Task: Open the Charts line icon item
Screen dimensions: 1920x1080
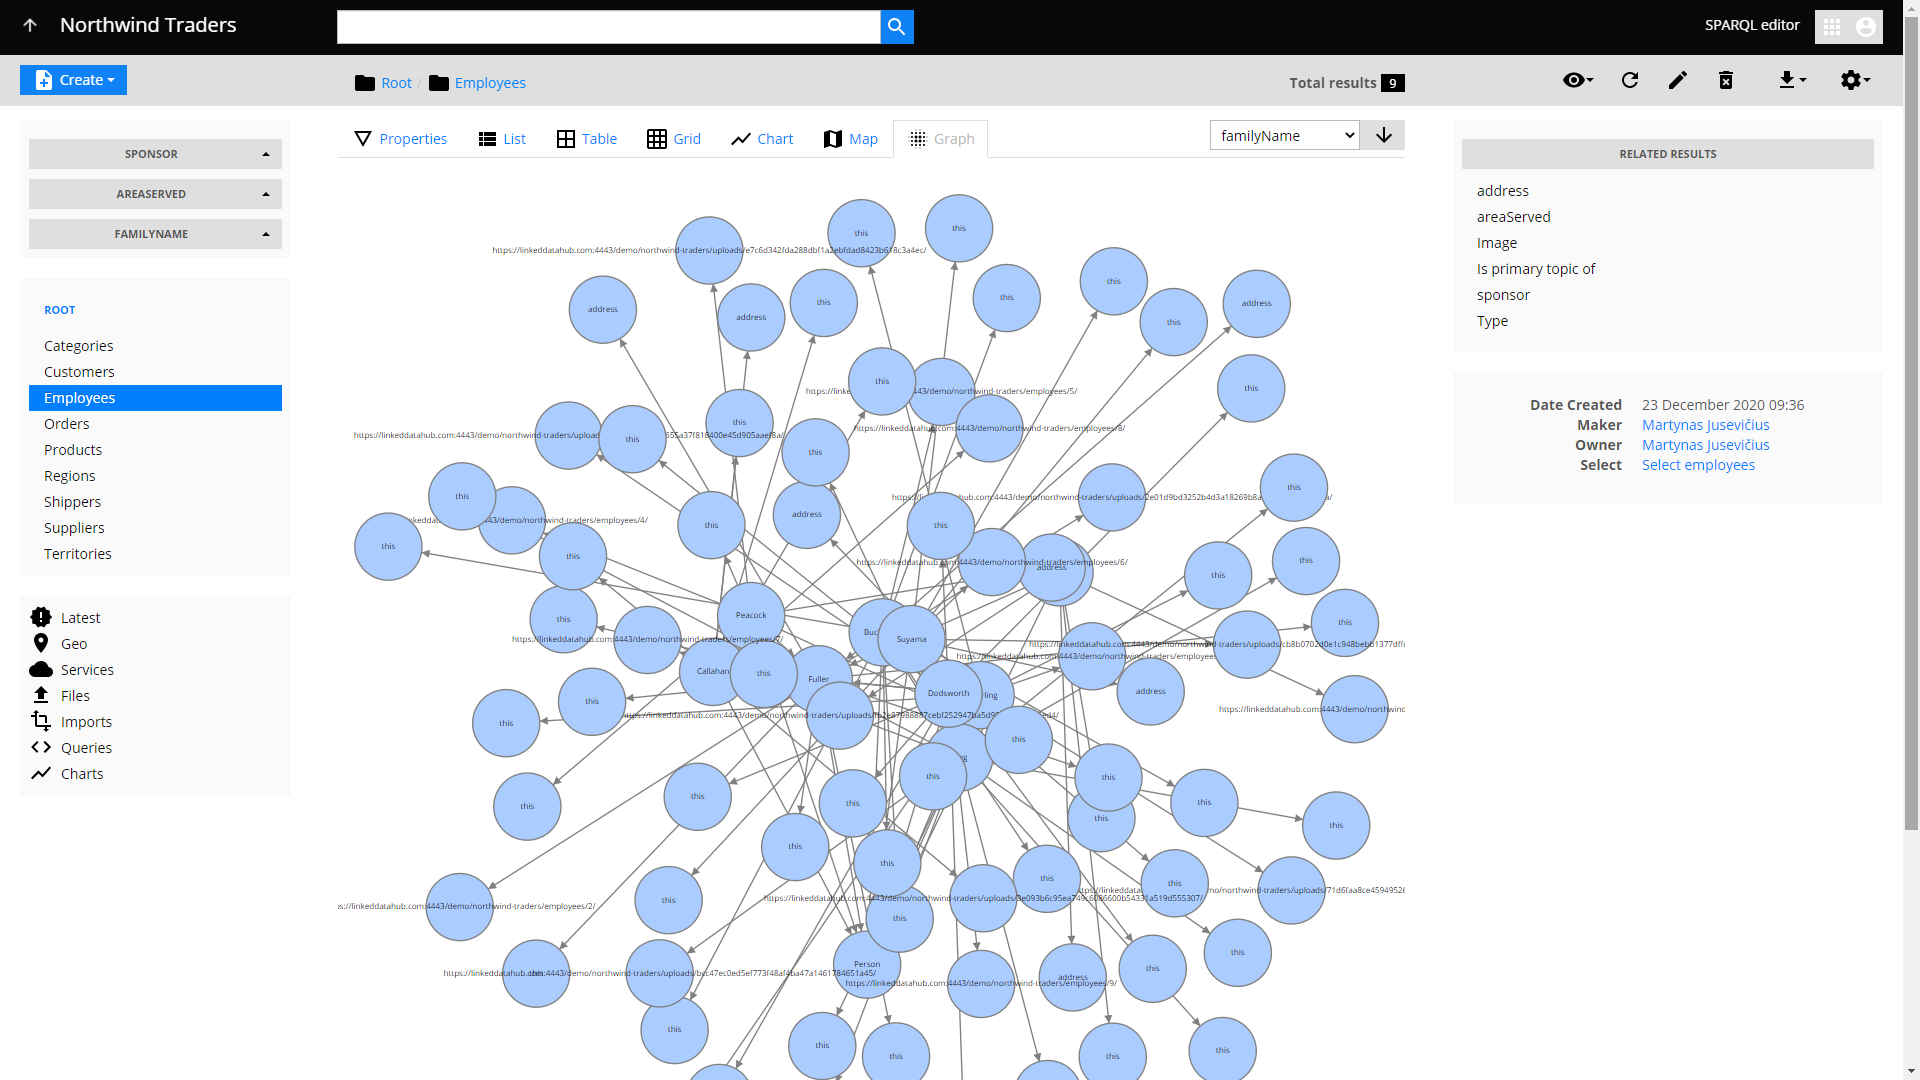Action: (41, 773)
